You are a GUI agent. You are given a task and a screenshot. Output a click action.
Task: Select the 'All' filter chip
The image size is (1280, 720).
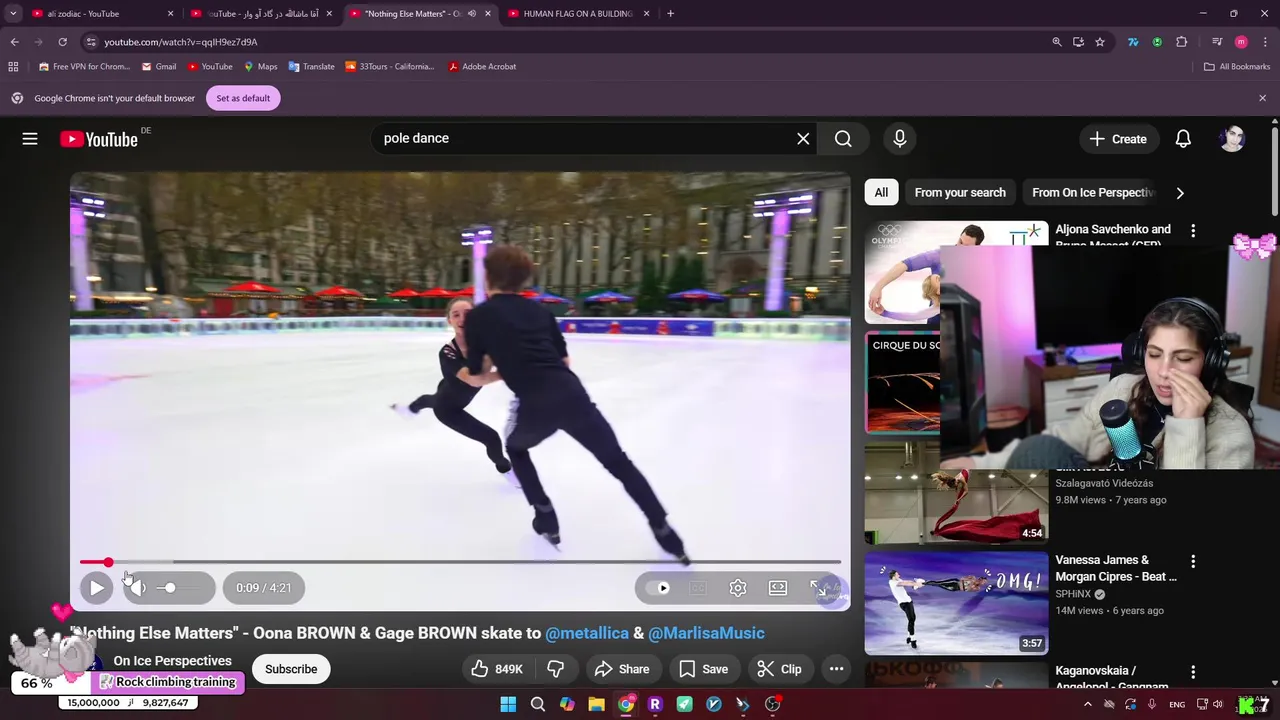pos(881,193)
